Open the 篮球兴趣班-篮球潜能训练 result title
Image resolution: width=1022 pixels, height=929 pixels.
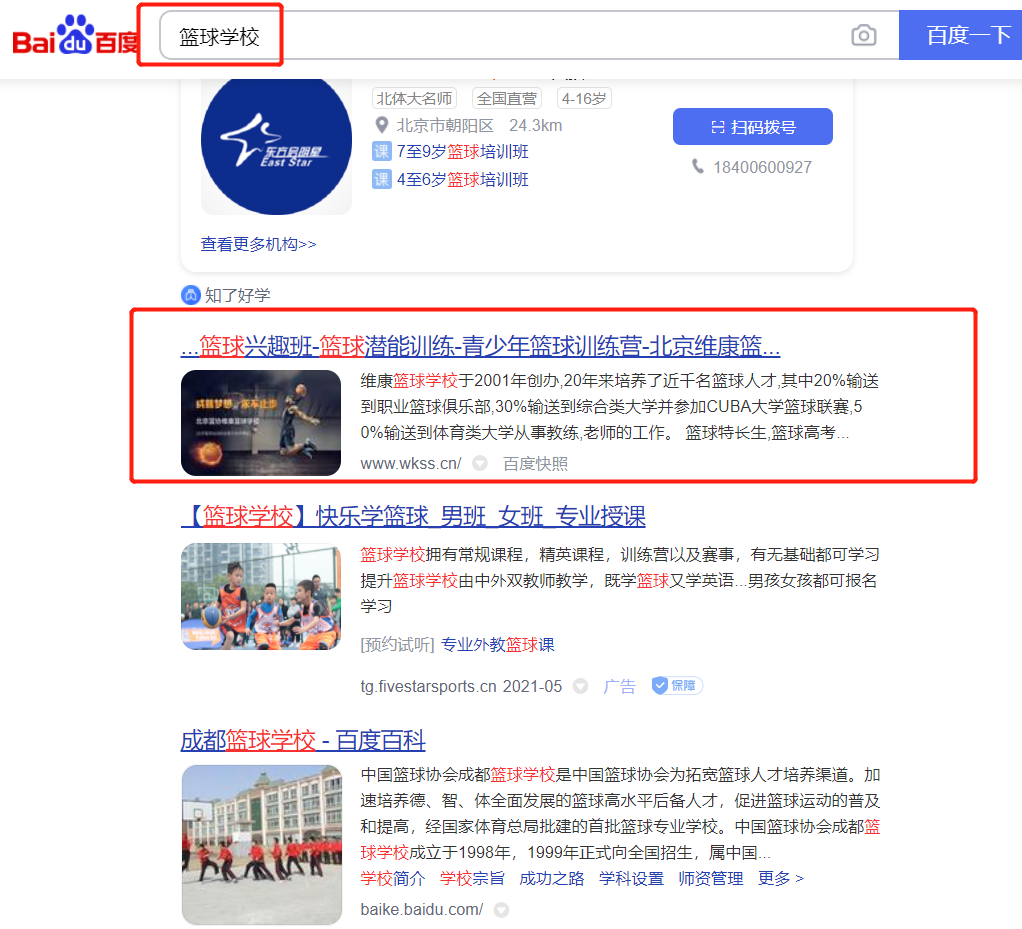point(480,346)
